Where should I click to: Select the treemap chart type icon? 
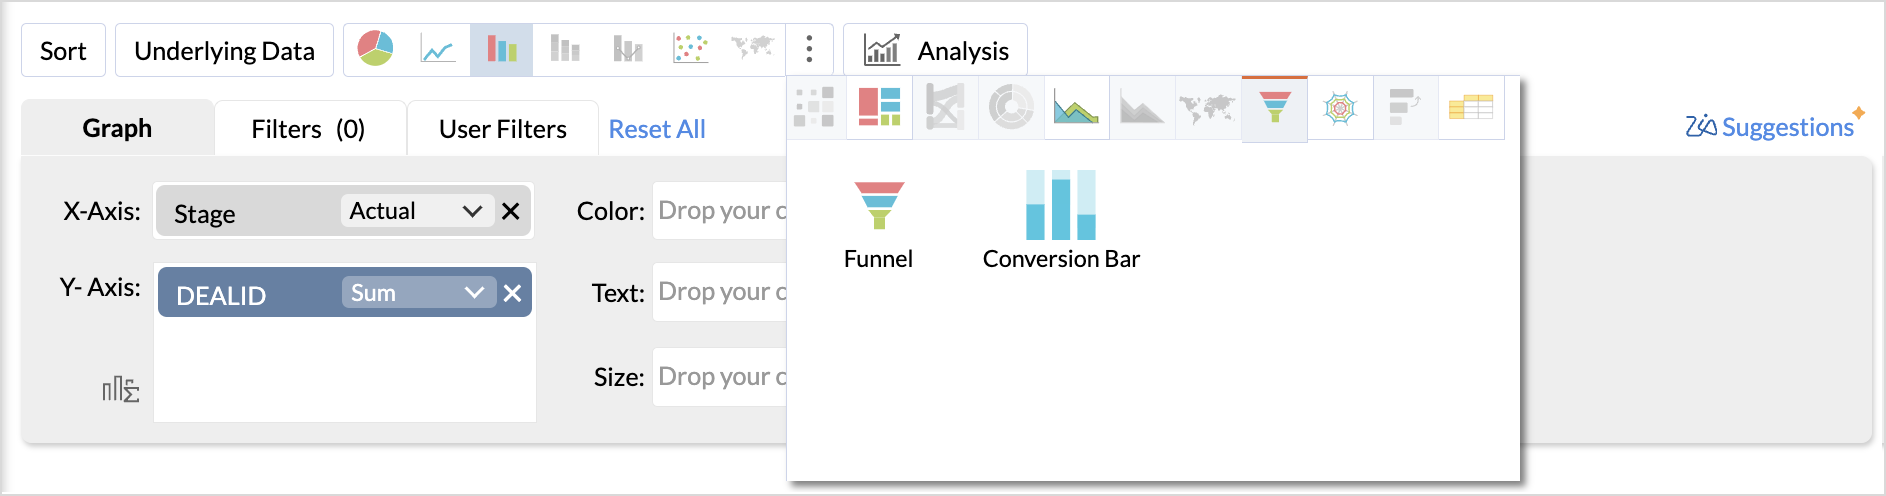(880, 107)
